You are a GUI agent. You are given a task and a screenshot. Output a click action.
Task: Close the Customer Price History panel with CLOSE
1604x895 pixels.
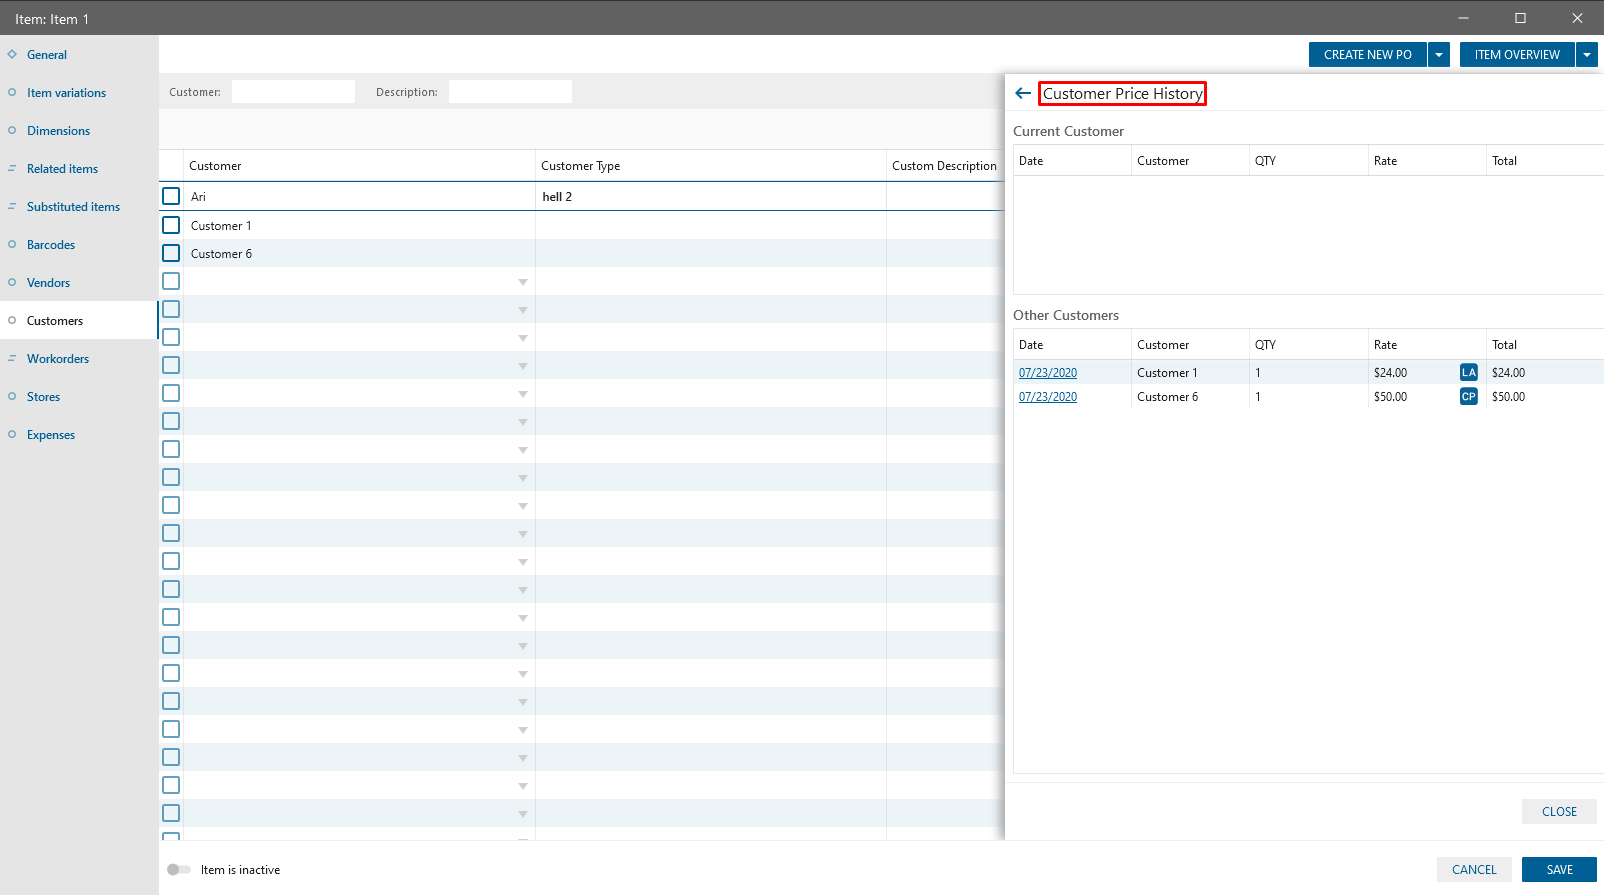point(1559,811)
